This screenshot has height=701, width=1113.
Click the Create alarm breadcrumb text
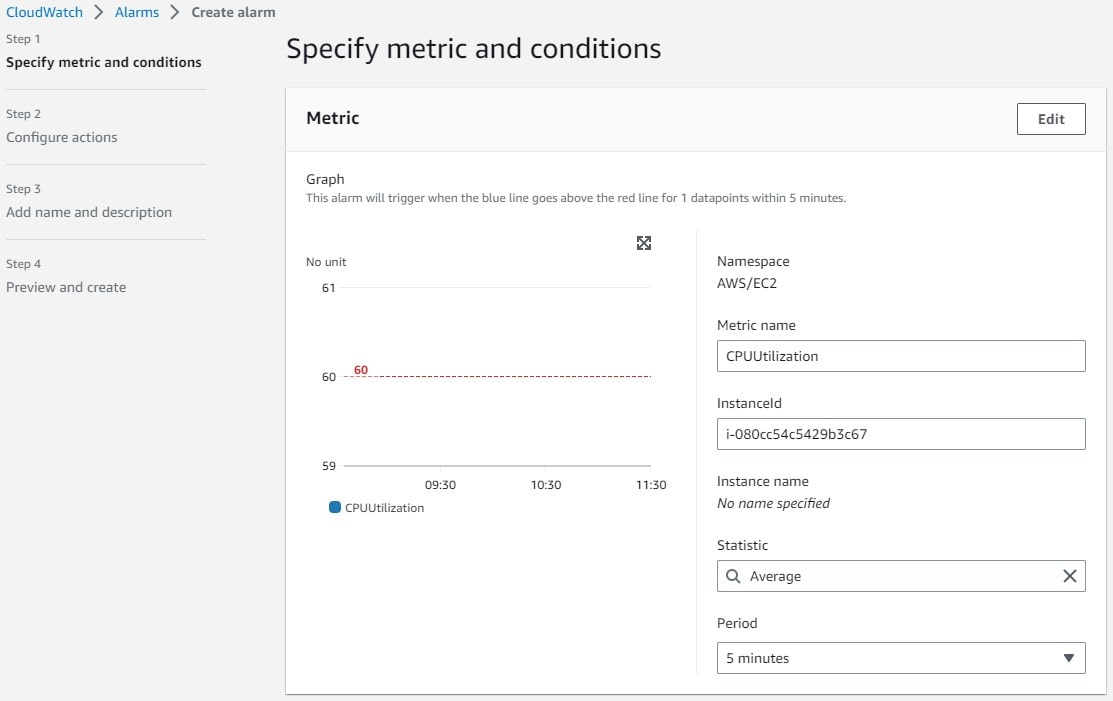233,12
